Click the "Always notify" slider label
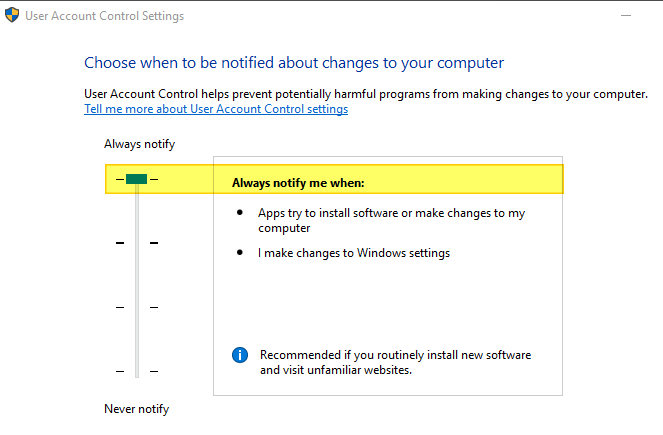Viewport: 663px width, 435px height. 139,144
